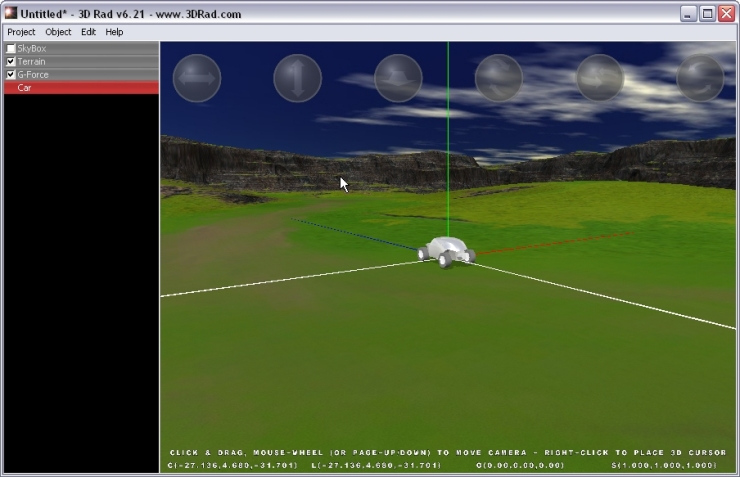Click the vertical move arrow sphere icon

tap(297, 78)
